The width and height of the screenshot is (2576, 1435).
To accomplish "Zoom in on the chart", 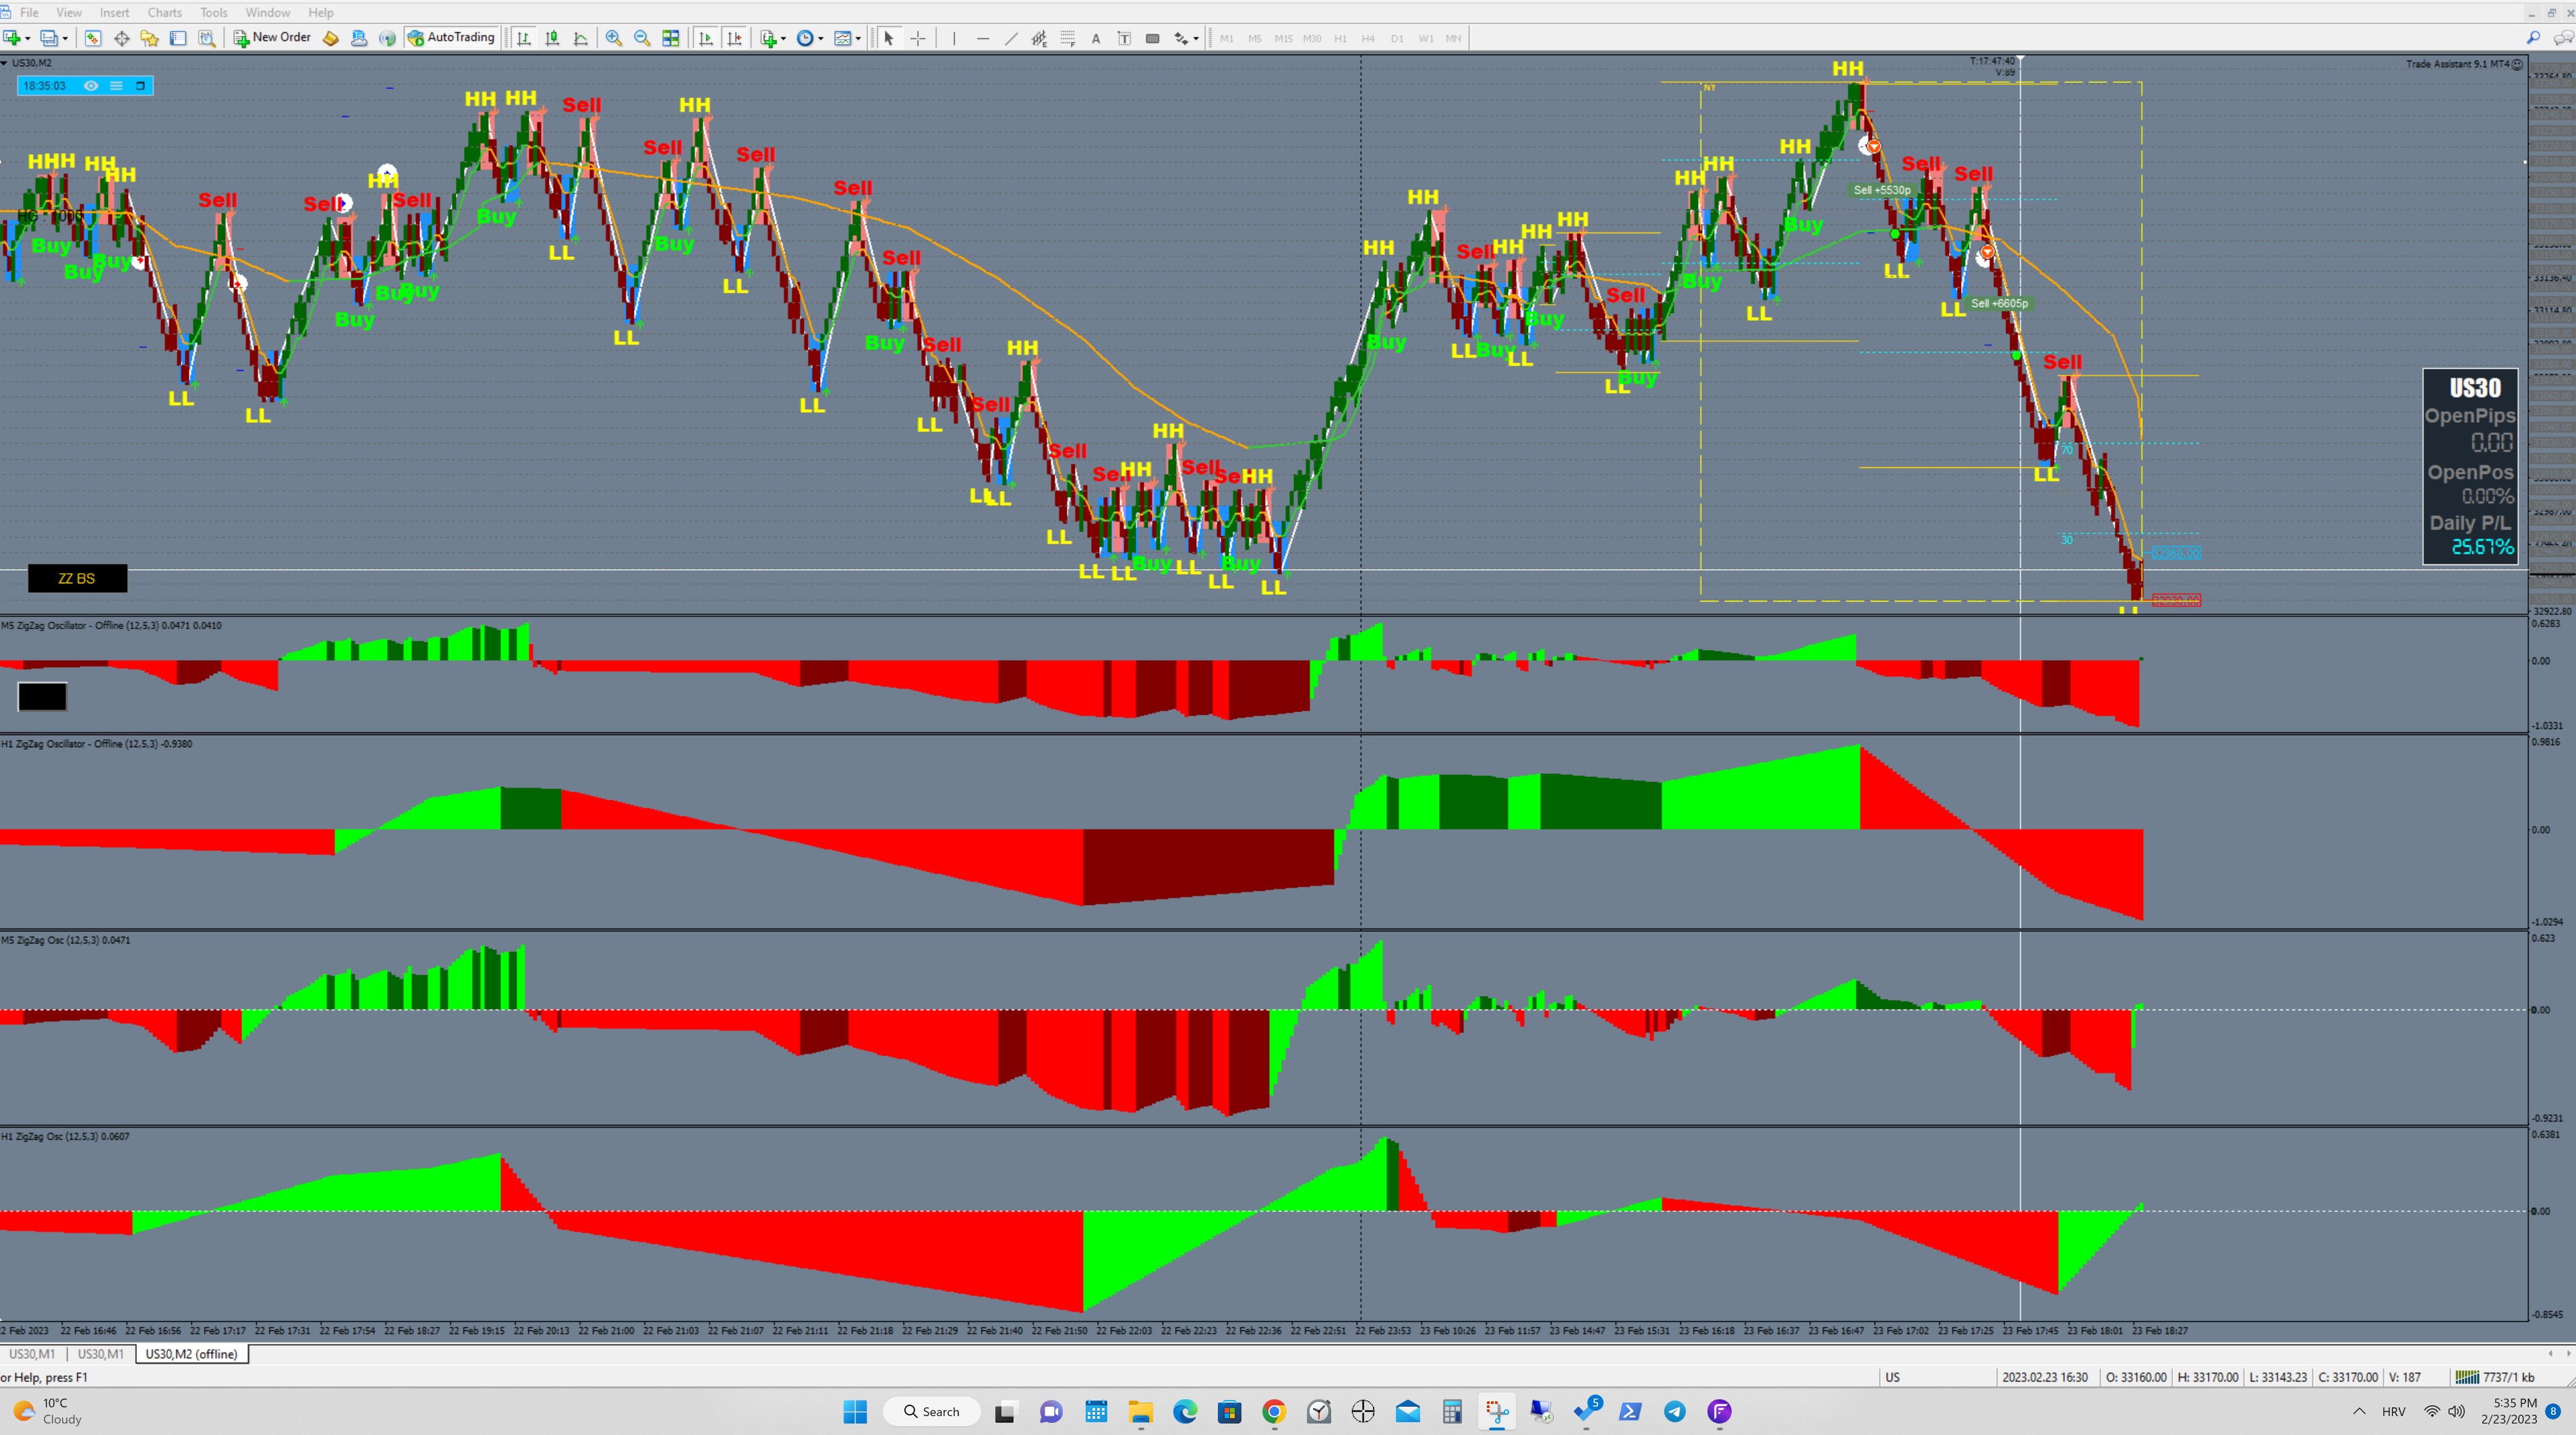I will pos(614,38).
